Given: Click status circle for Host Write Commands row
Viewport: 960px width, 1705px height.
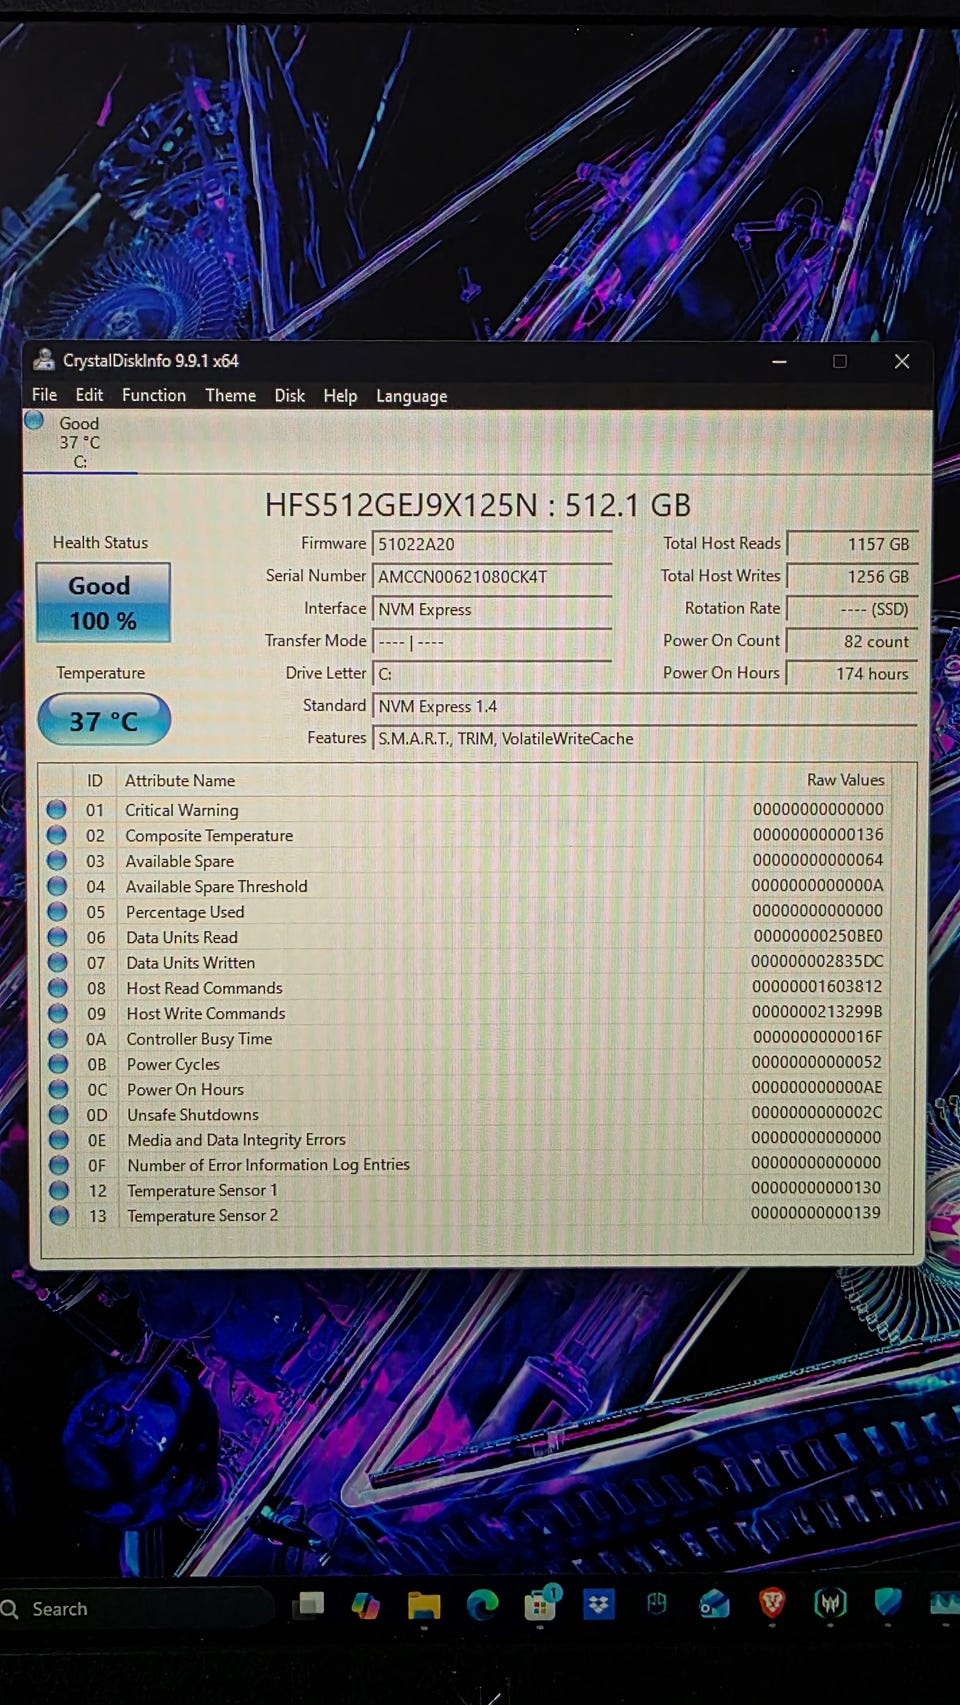Looking at the screenshot, I should tap(58, 1013).
